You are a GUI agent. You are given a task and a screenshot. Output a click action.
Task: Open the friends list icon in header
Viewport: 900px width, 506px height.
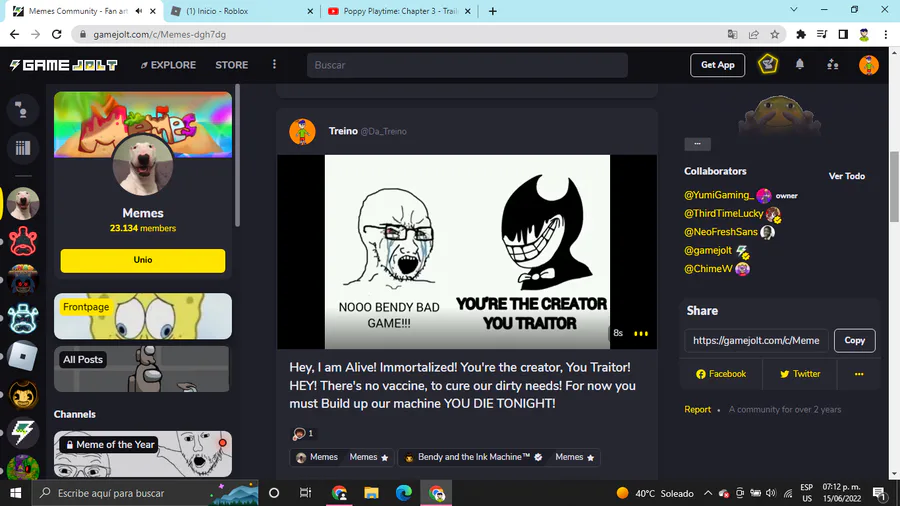coord(832,65)
